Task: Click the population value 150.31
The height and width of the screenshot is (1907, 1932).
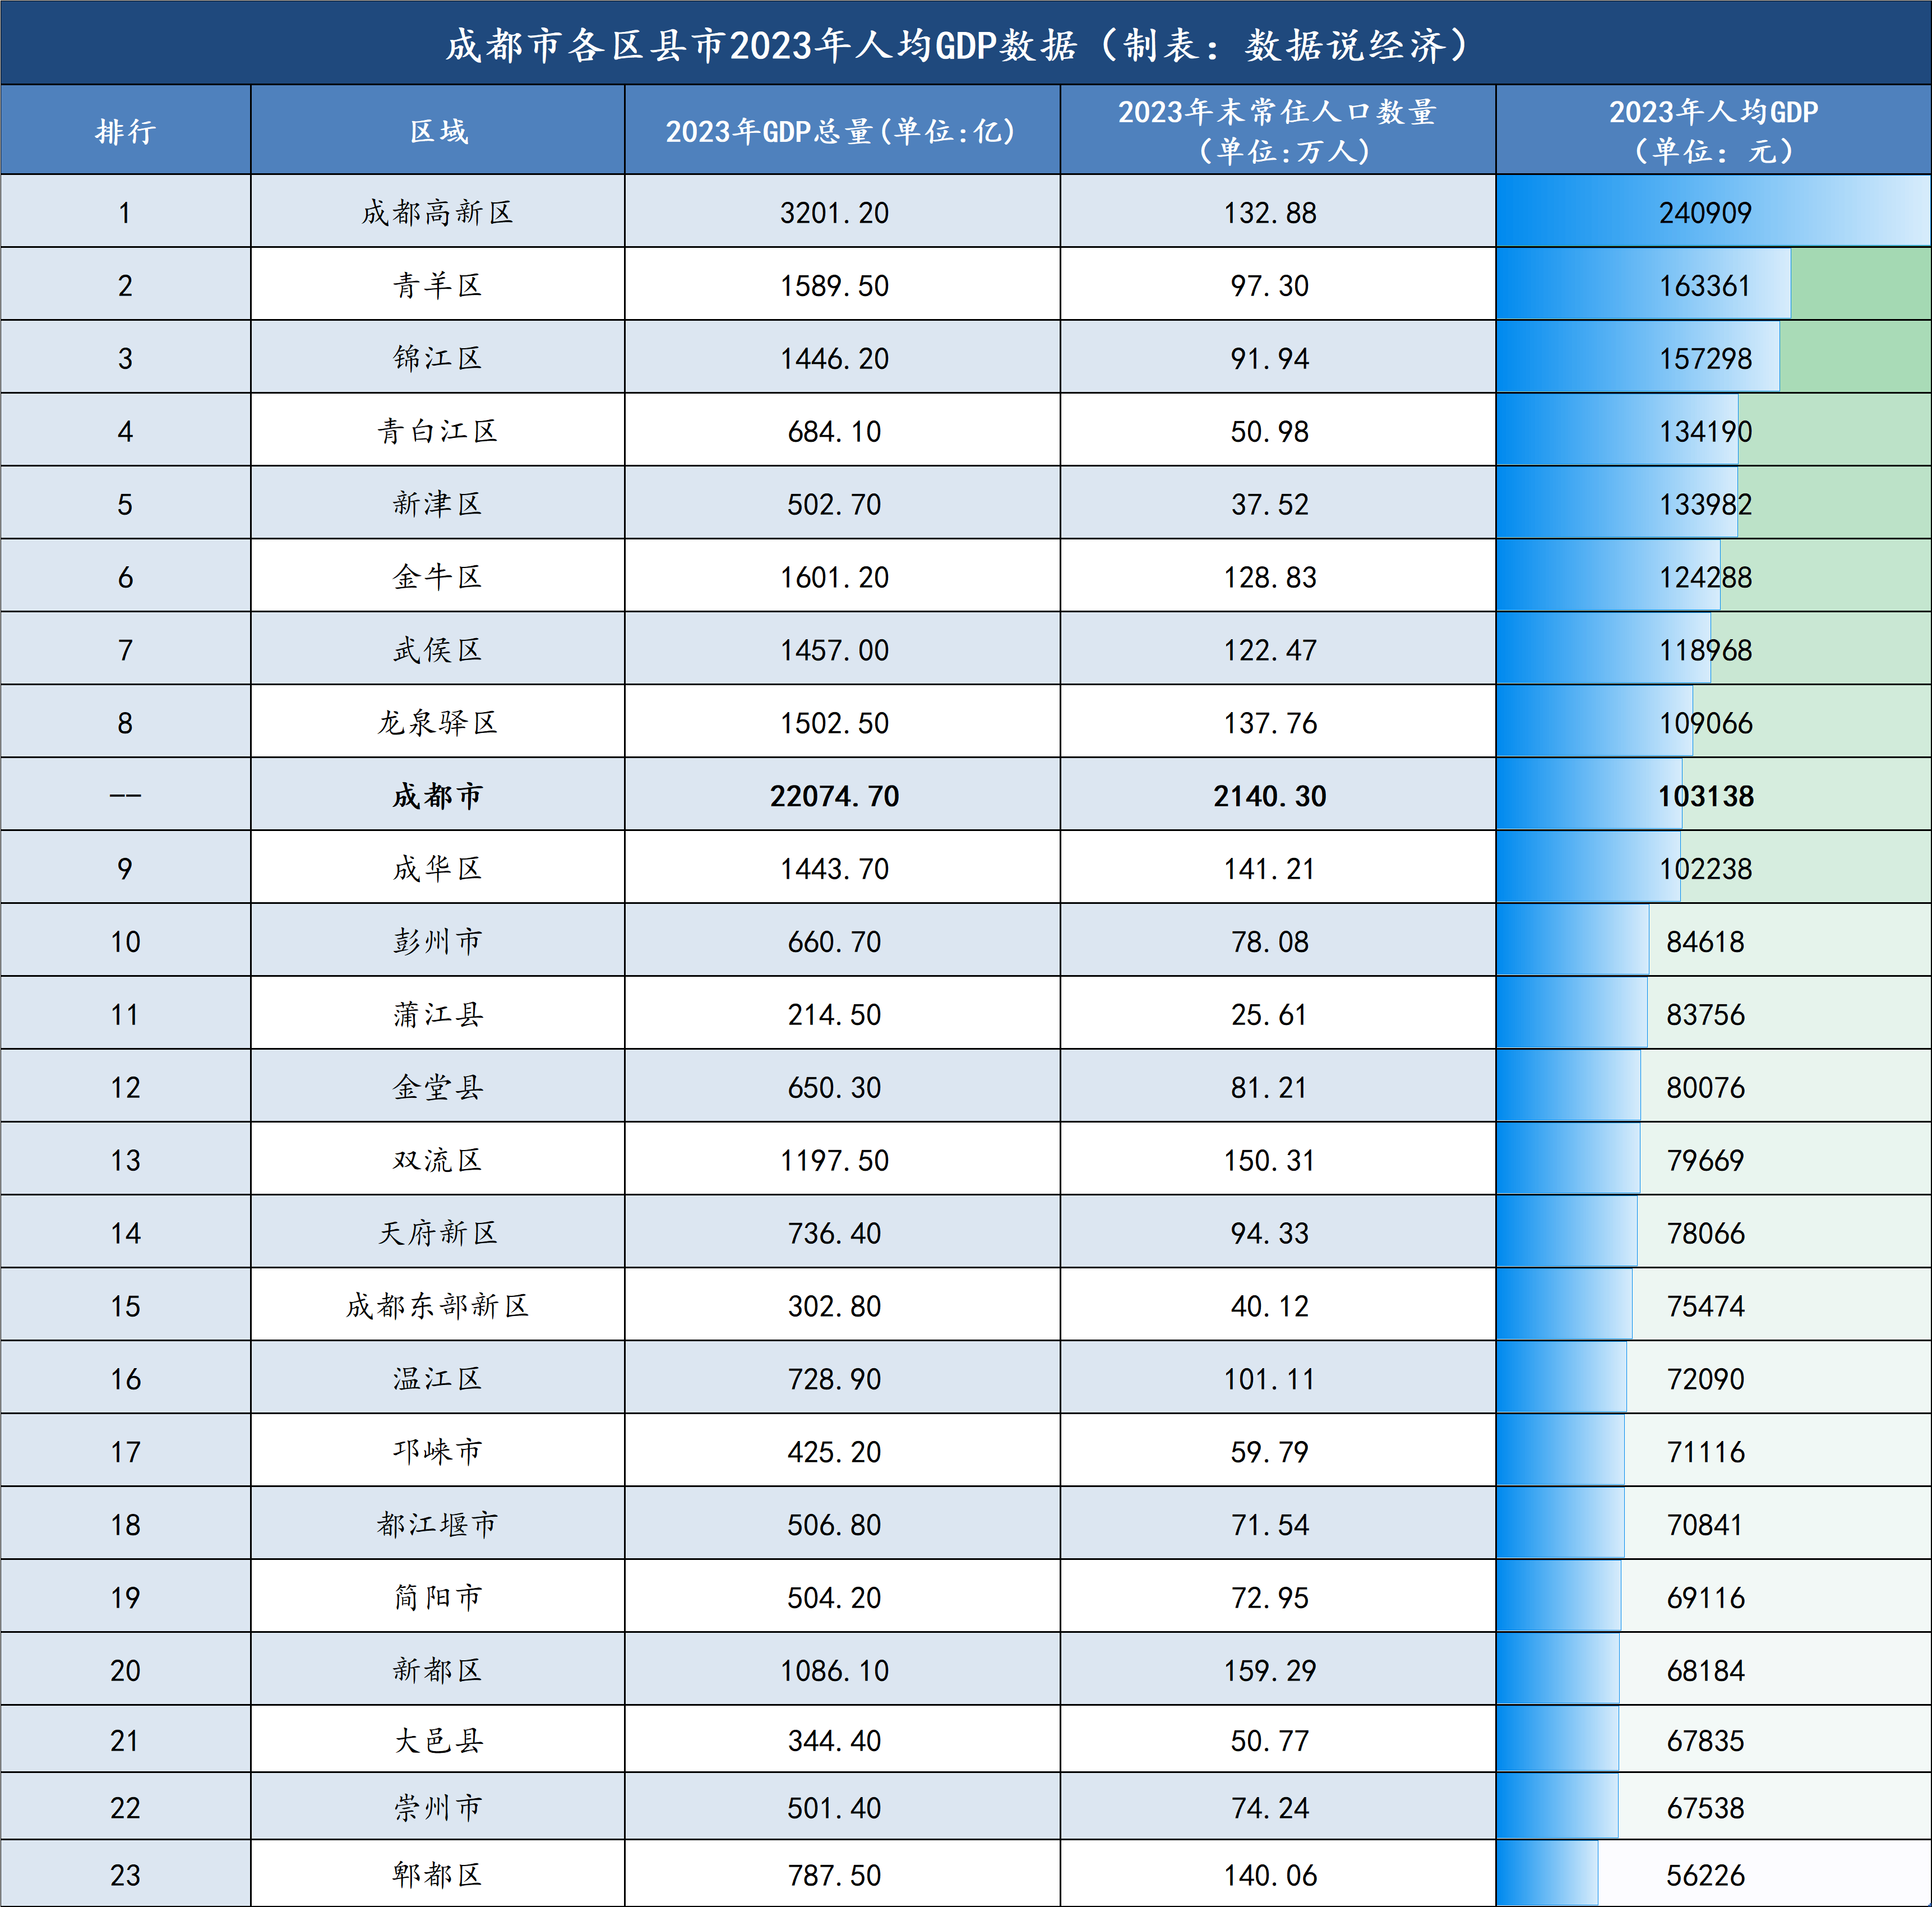Action: 1270,1162
